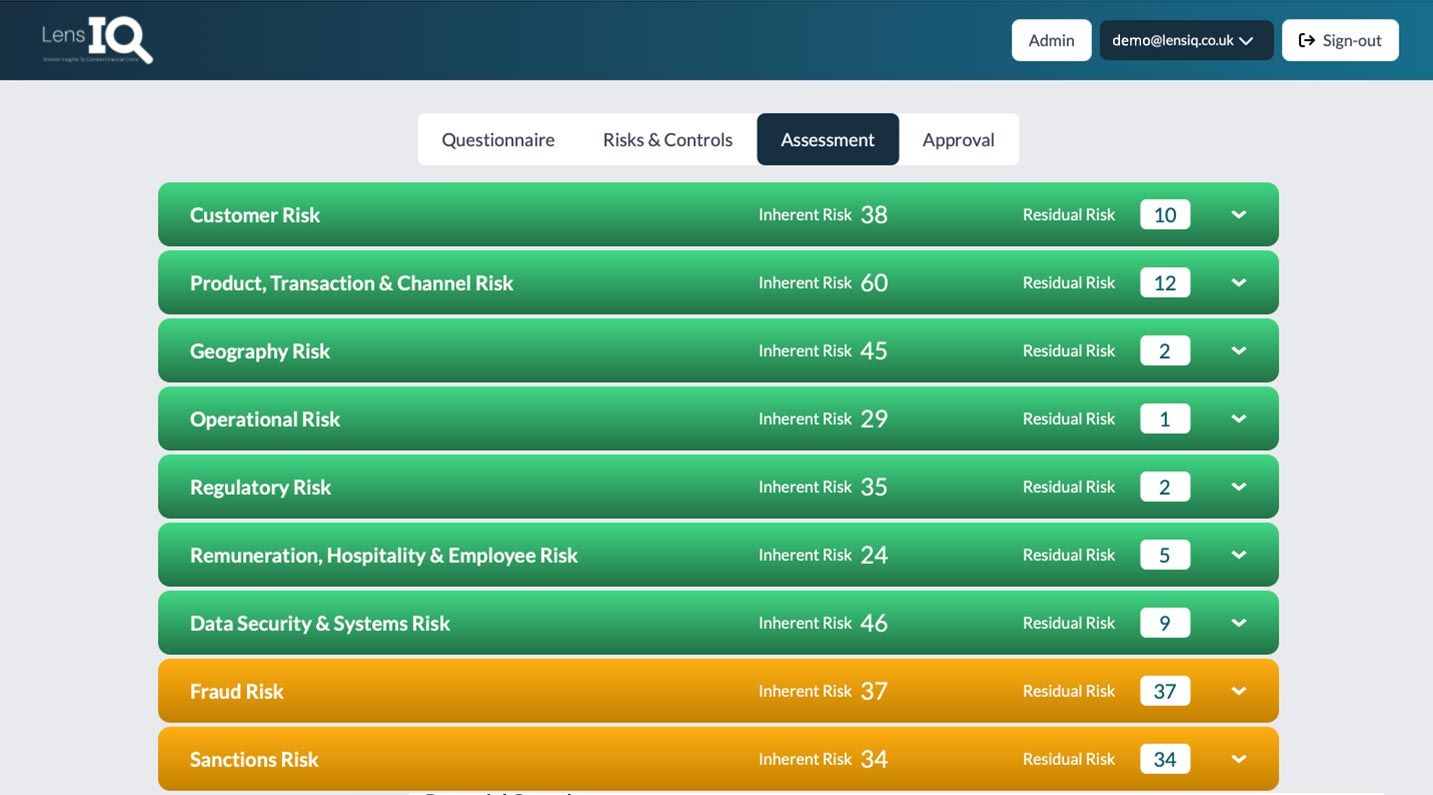Viewport: 1433px width, 795px height.
Task: Expand Remuneration, Hospitality & Employee Risk chevron
Action: 1238,555
